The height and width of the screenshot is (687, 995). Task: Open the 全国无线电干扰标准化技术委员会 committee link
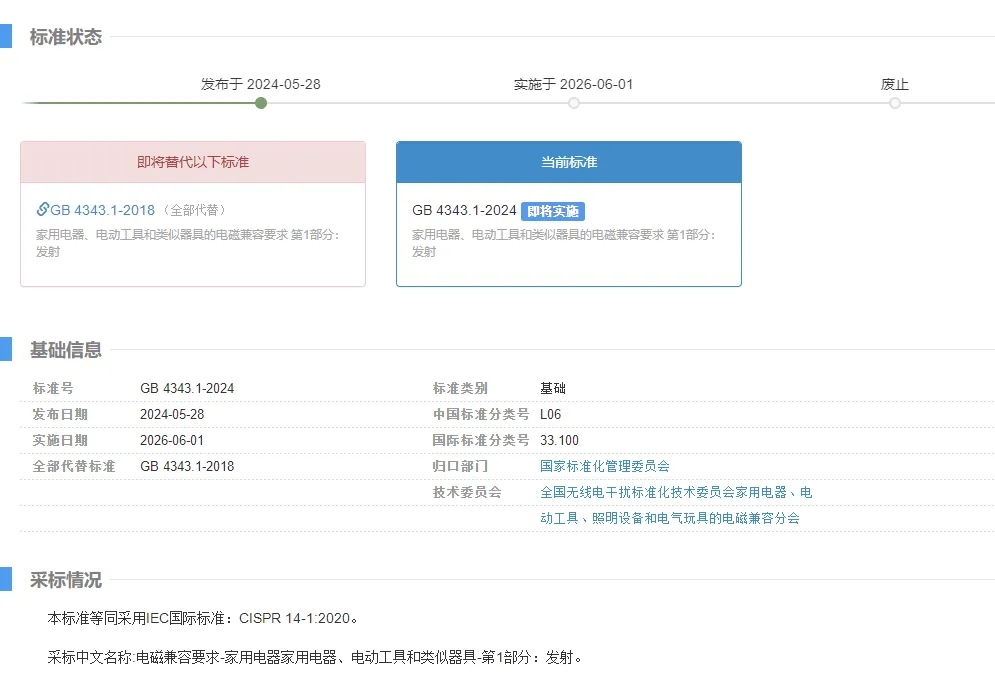676,492
